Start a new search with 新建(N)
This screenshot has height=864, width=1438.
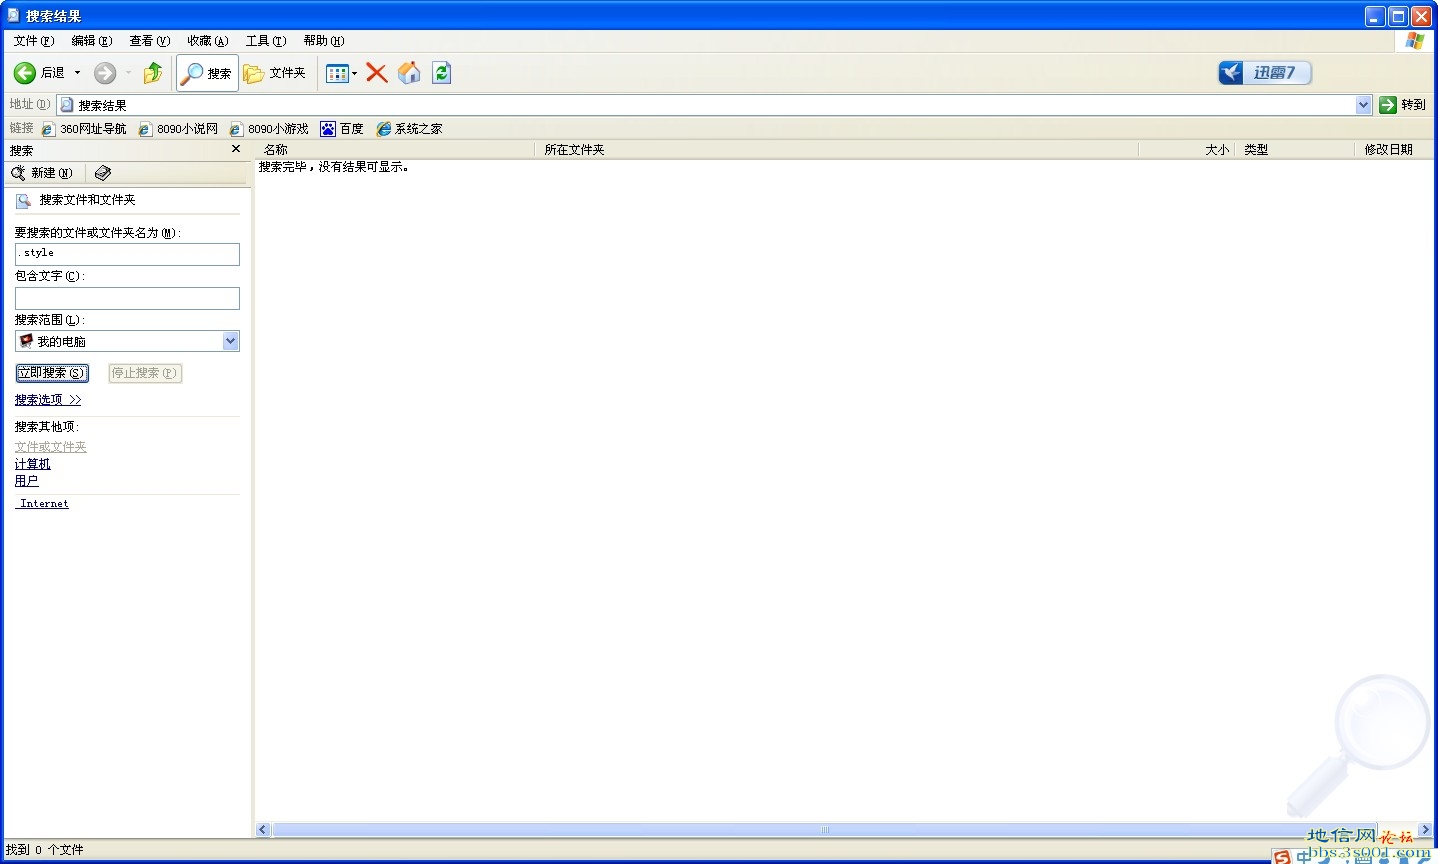42,173
